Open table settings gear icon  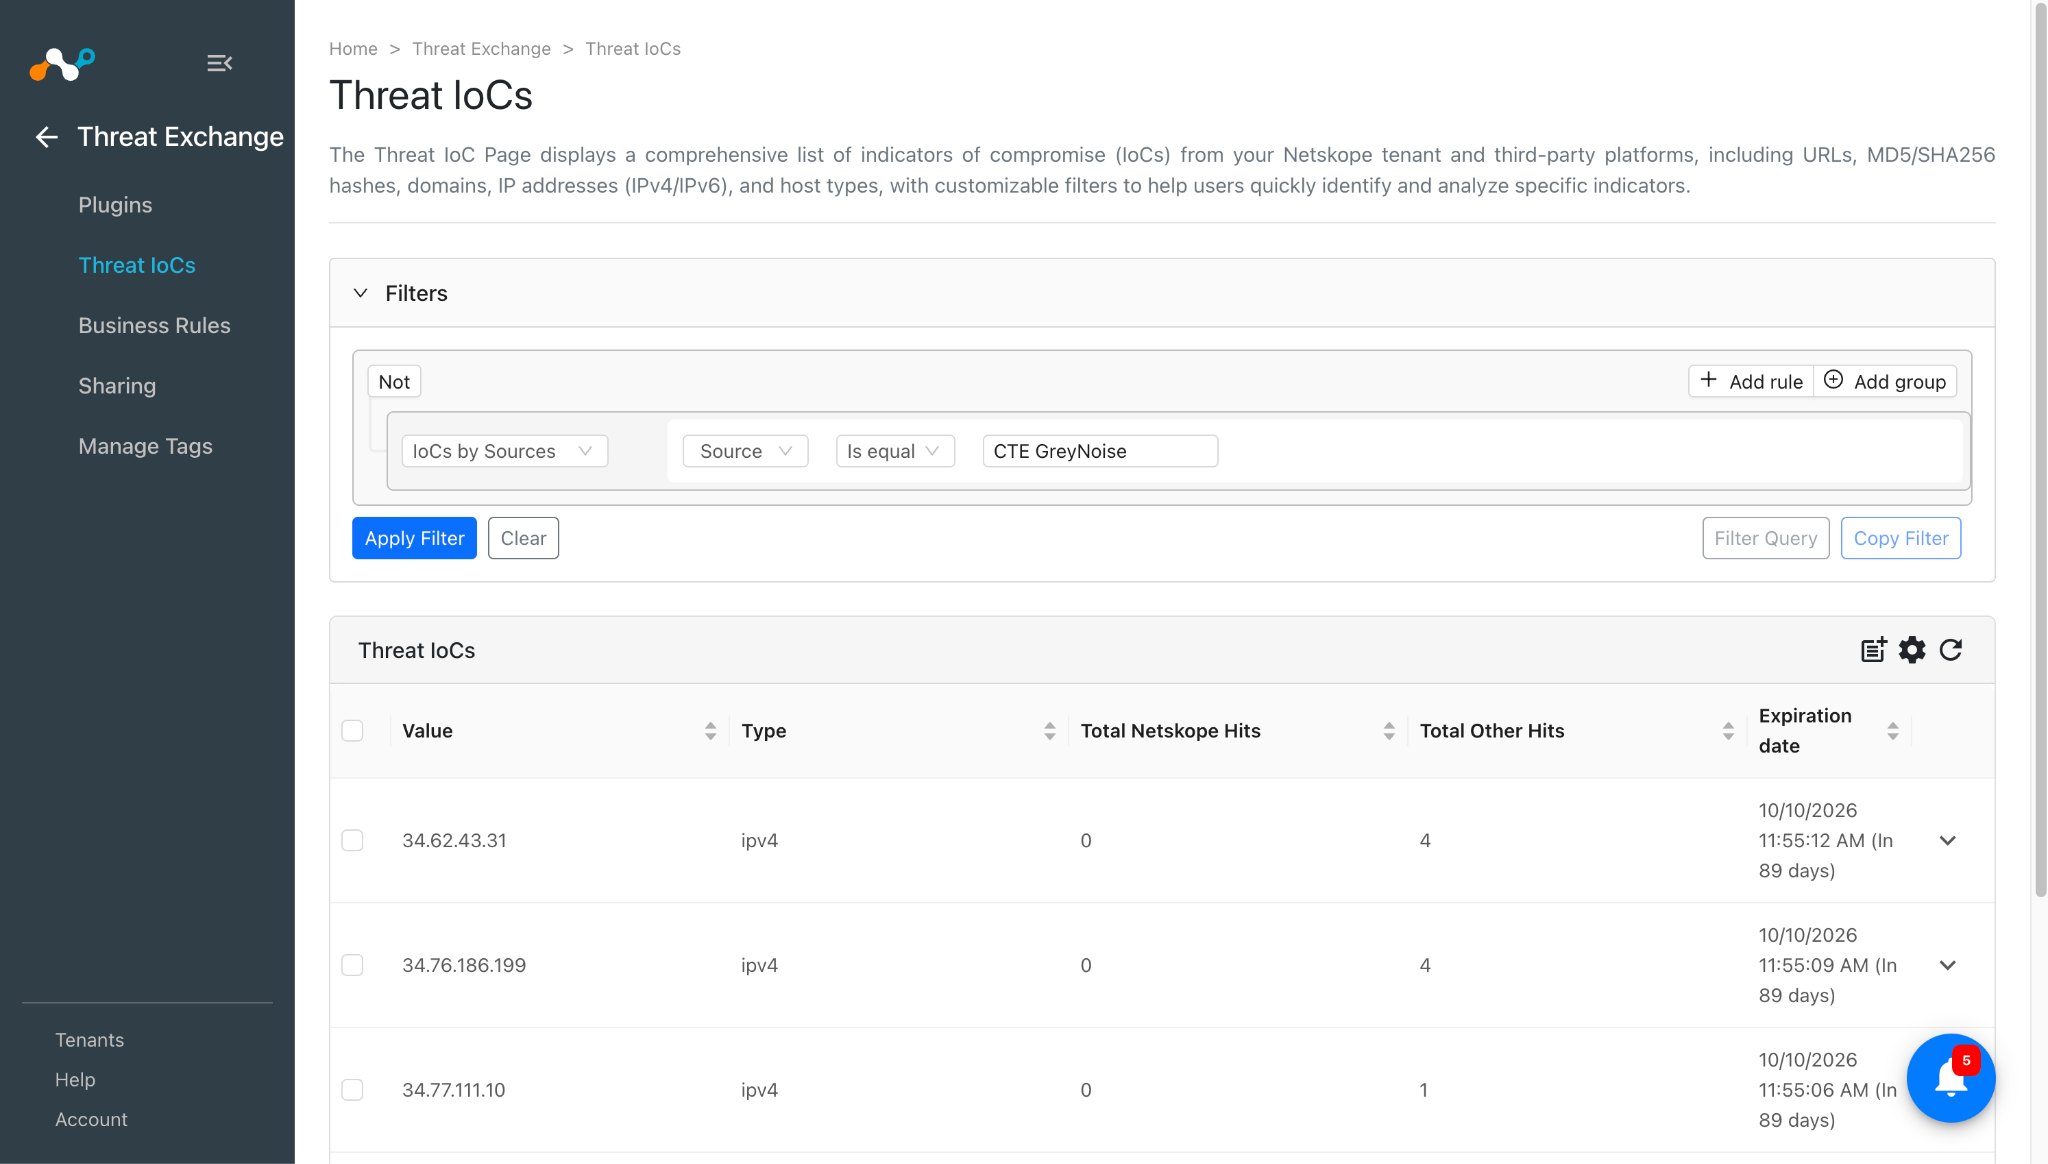click(1912, 650)
